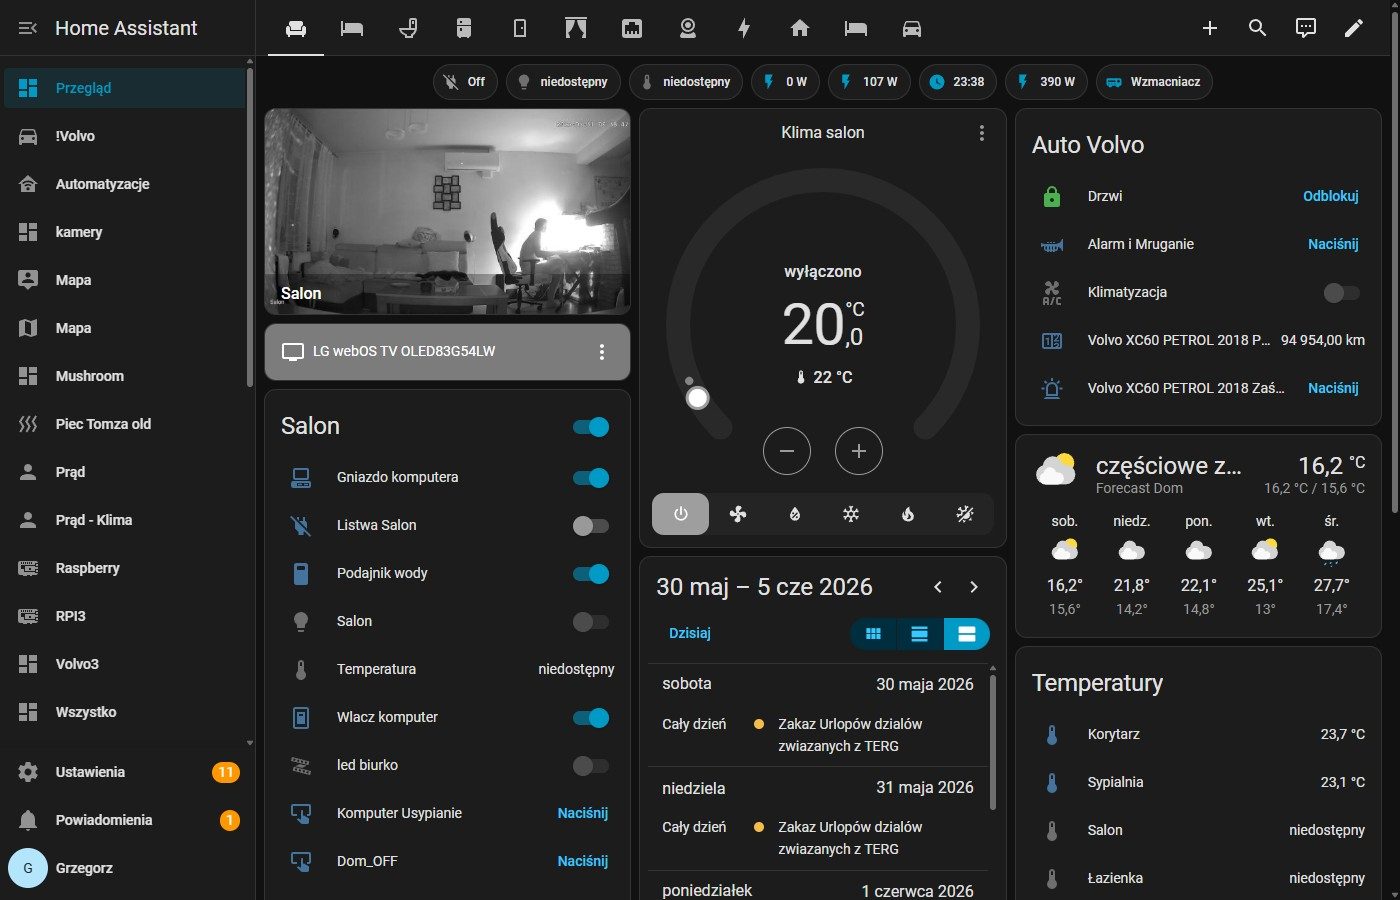Click Odblokuj for Volvo Drzwi

pyautogui.click(x=1331, y=196)
